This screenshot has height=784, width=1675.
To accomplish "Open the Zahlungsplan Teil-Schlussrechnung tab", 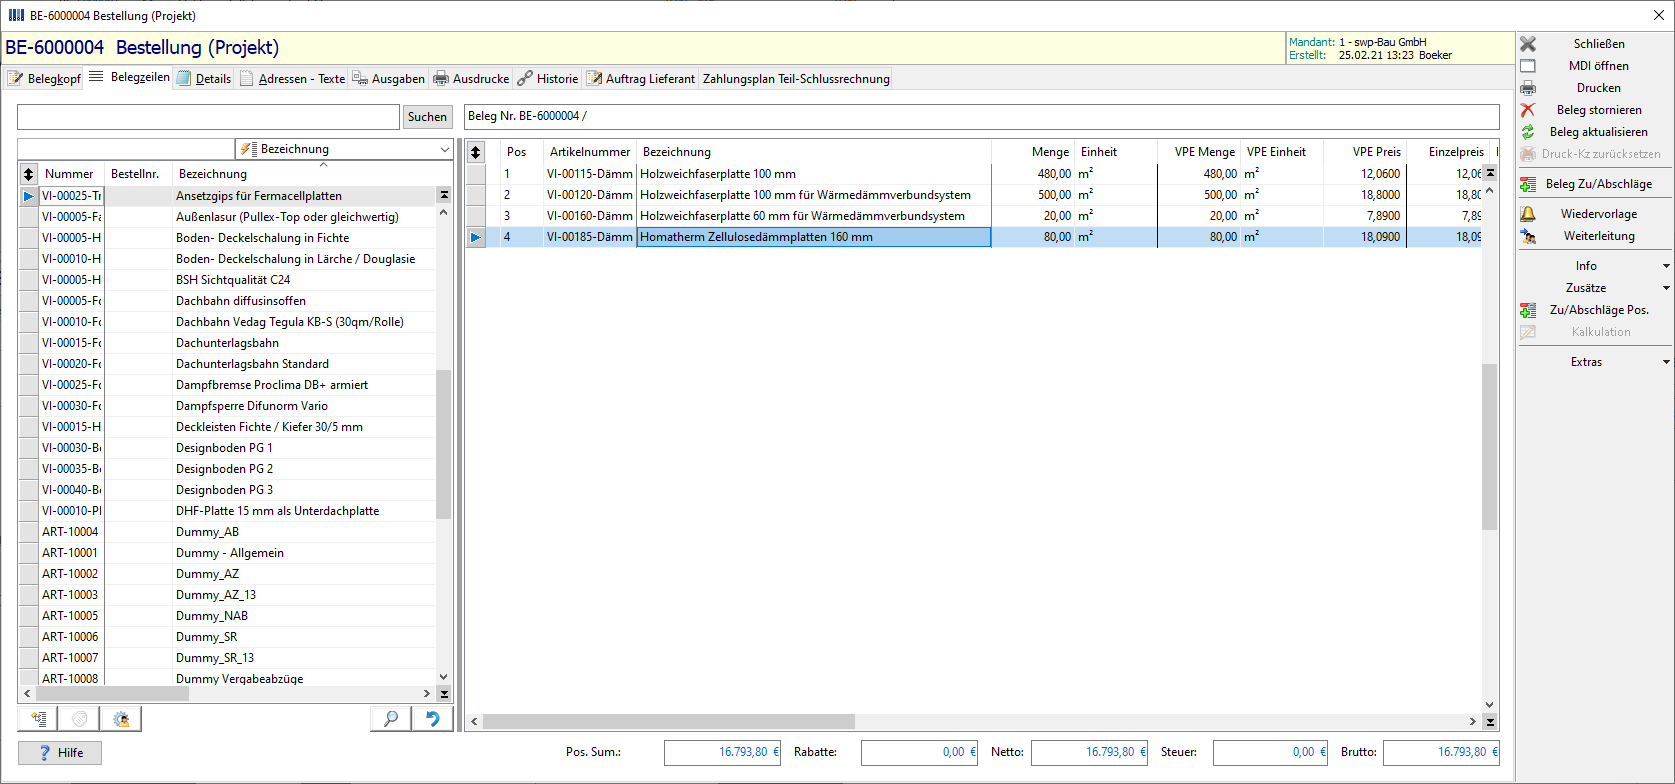I will click(796, 79).
